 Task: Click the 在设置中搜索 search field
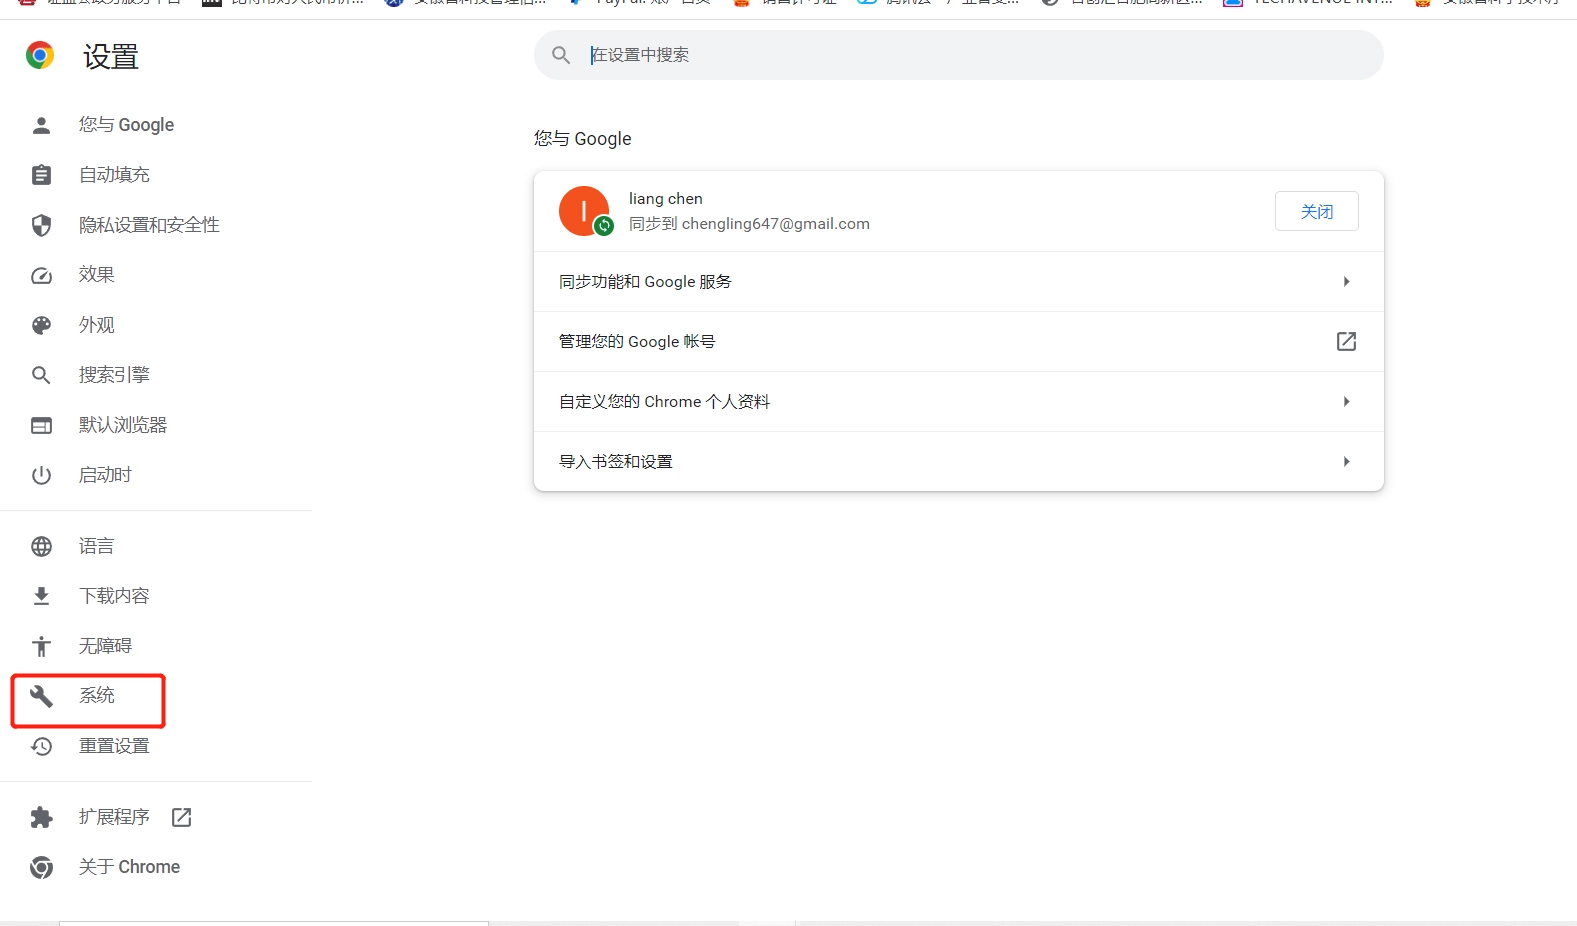coord(960,55)
